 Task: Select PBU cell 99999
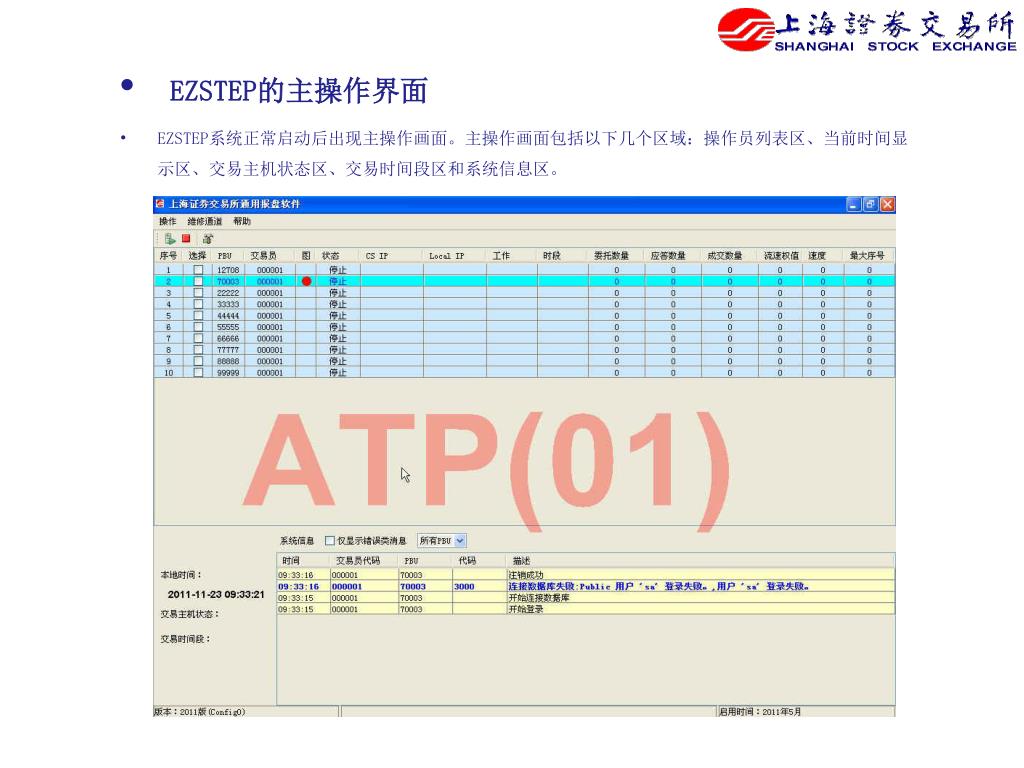(x=228, y=373)
